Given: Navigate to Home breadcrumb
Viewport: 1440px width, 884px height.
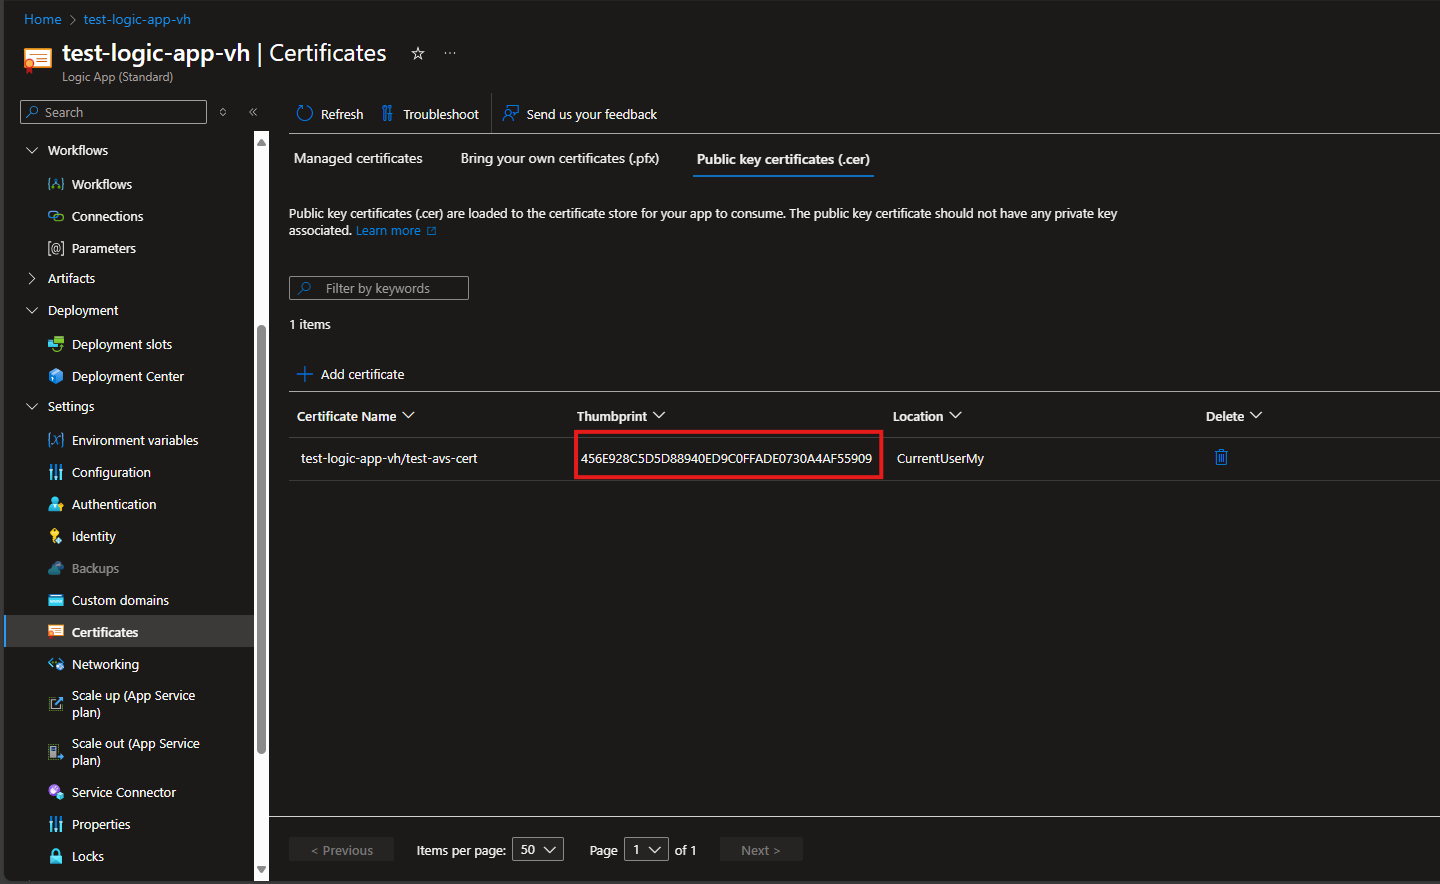Looking at the screenshot, I should (x=42, y=19).
